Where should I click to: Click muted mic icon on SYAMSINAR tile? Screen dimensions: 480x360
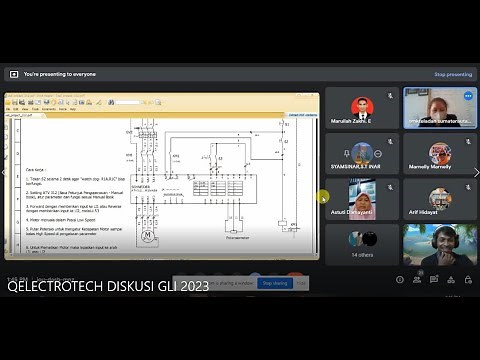390,142
